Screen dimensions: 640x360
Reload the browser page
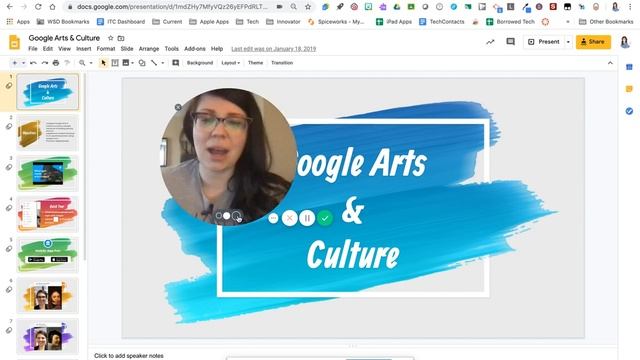click(38, 7)
